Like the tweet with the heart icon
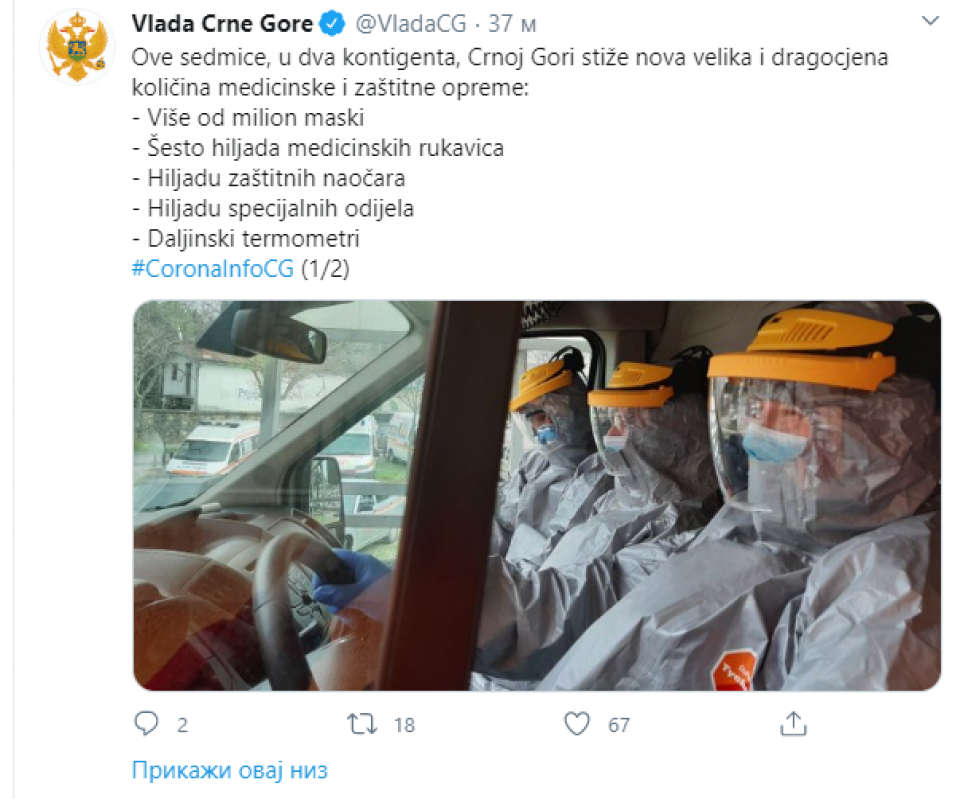 (577, 724)
